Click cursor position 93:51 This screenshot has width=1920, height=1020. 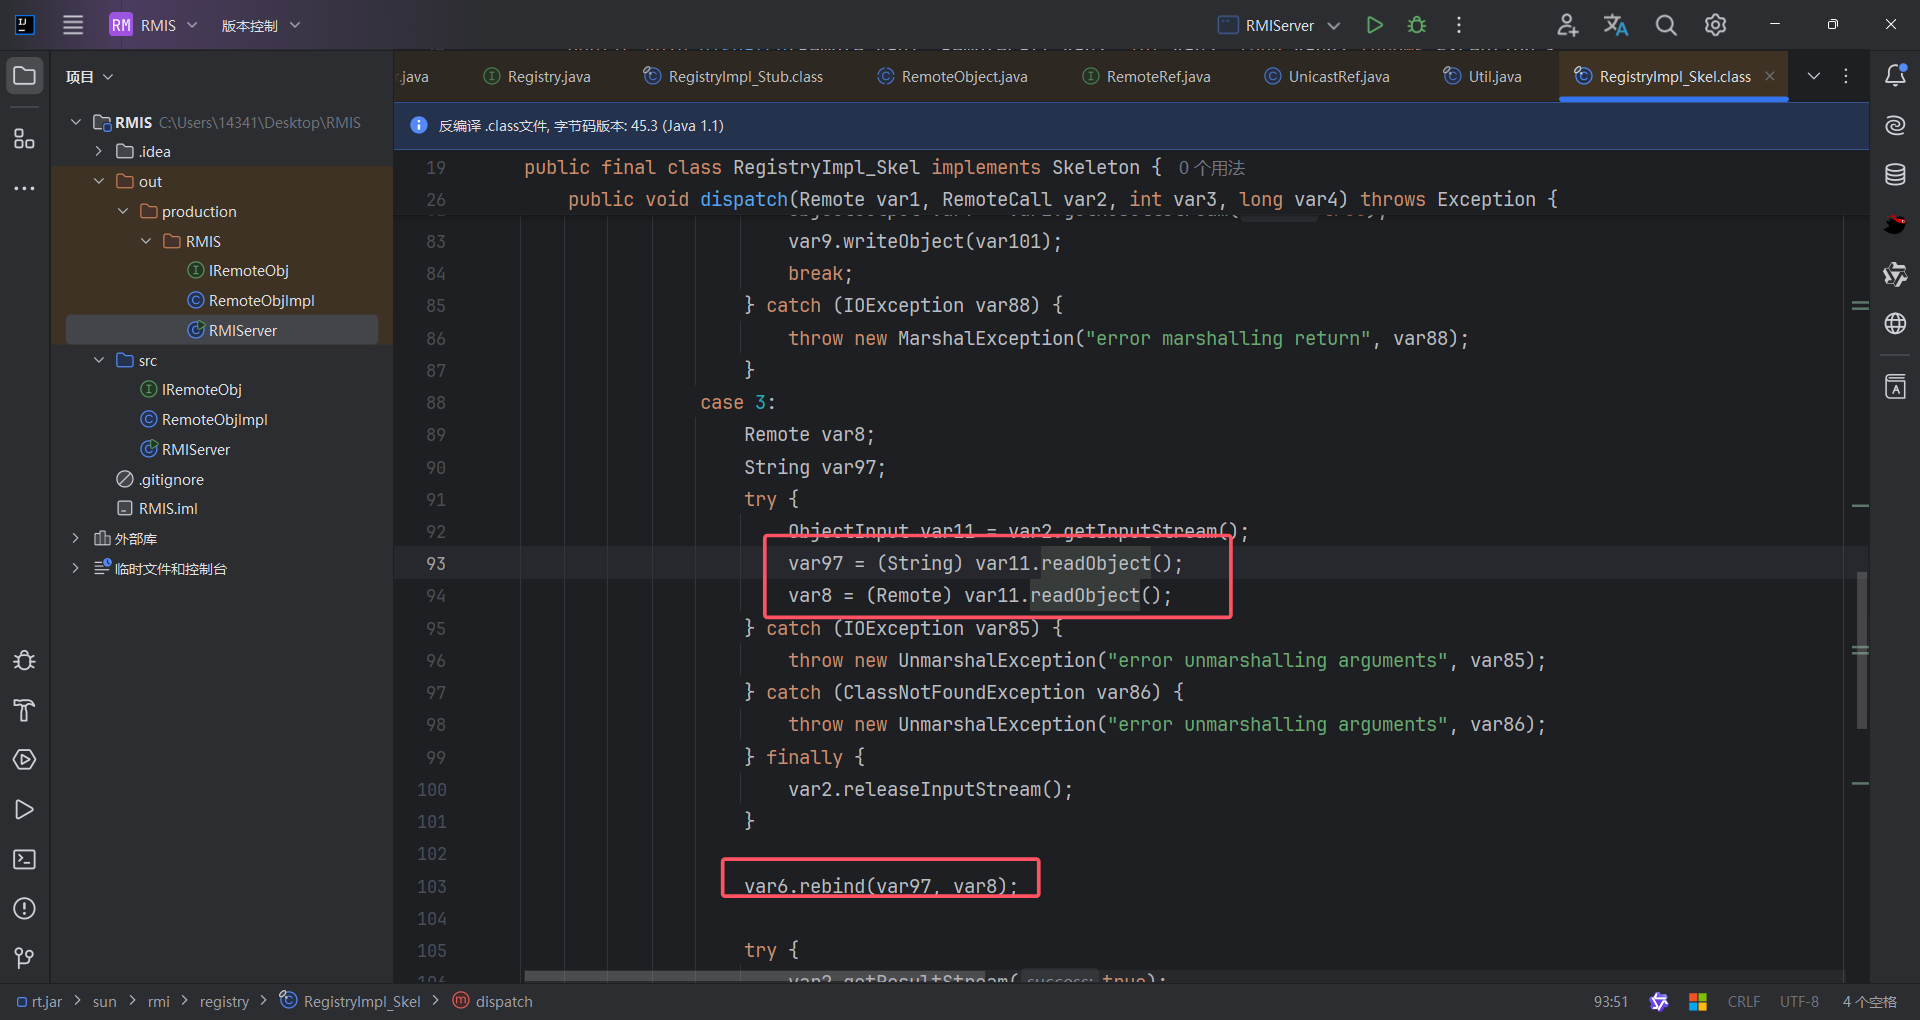pos(1611,1002)
